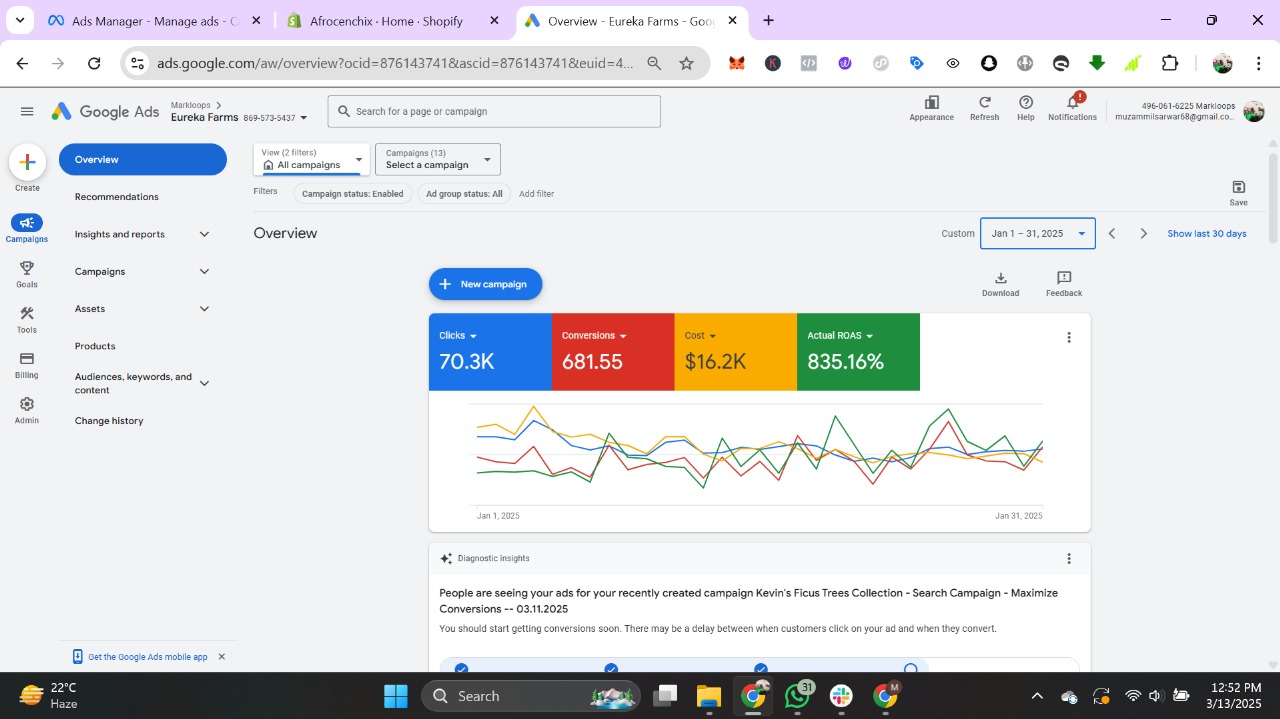Click the taskbar Search box
The image size is (1280, 719).
coord(531,696)
